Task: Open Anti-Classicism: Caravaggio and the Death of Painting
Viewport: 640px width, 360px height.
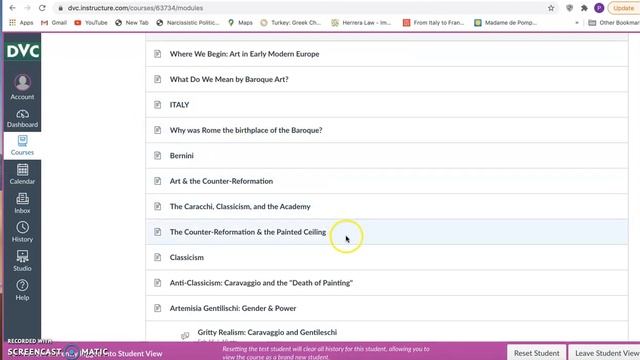Action: tap(261, 283)
